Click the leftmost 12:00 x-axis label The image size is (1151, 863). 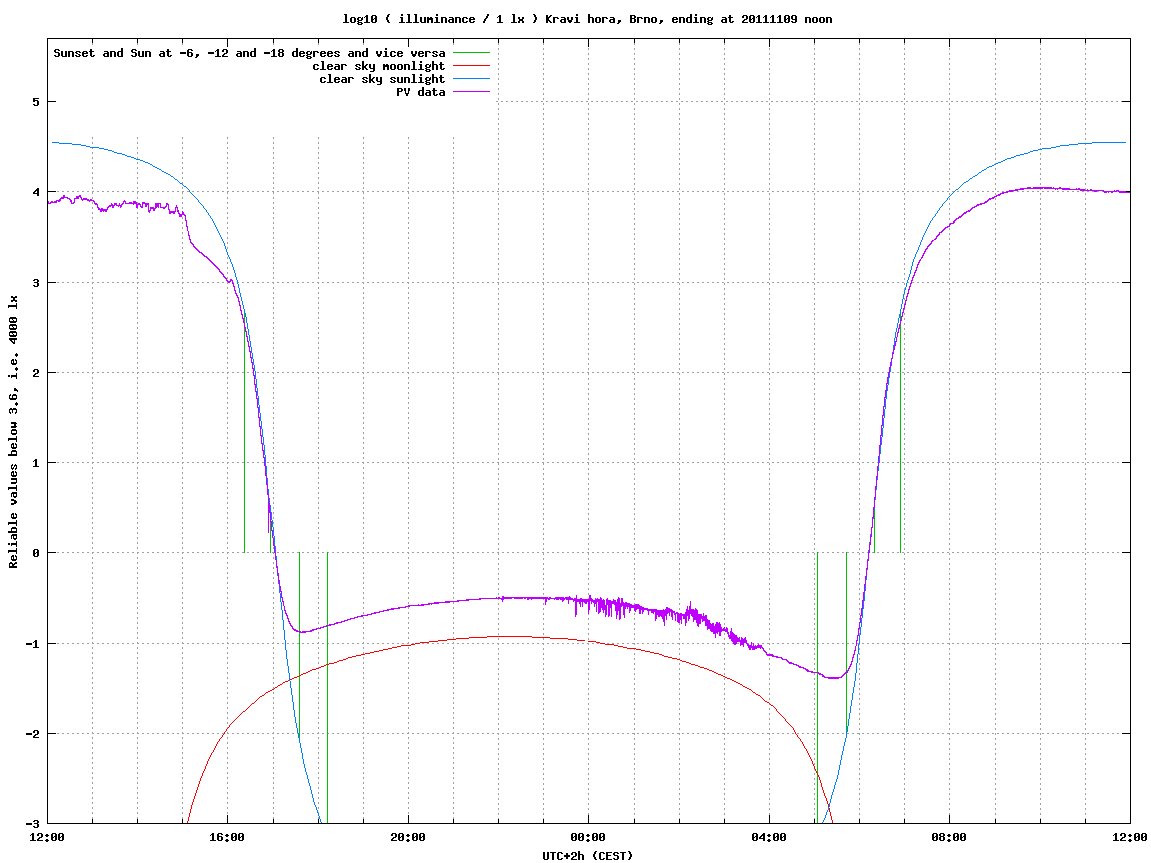47,837
